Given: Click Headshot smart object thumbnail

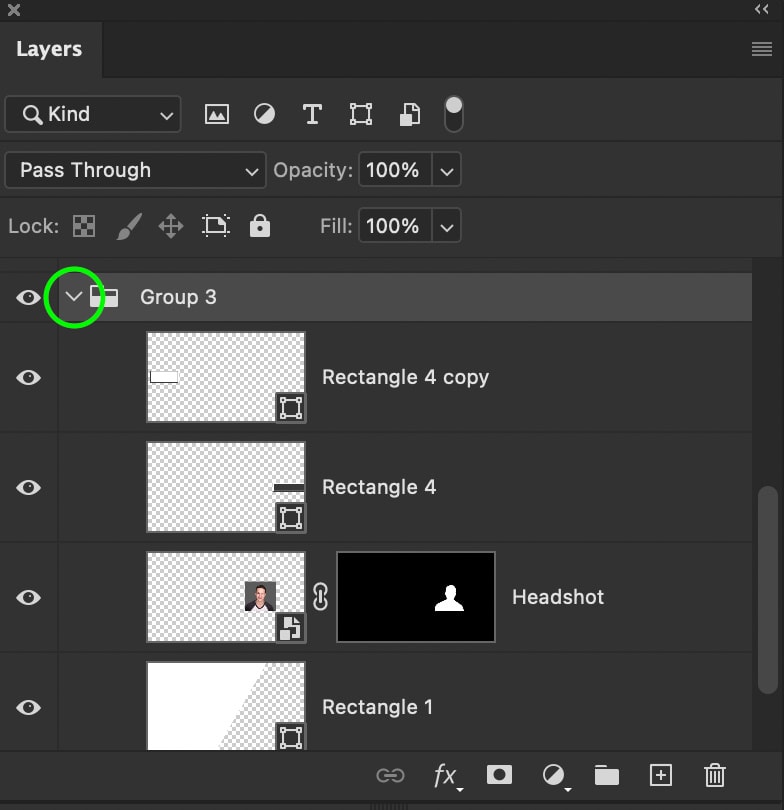Looking at the screenshot, I should coord(226,597).
